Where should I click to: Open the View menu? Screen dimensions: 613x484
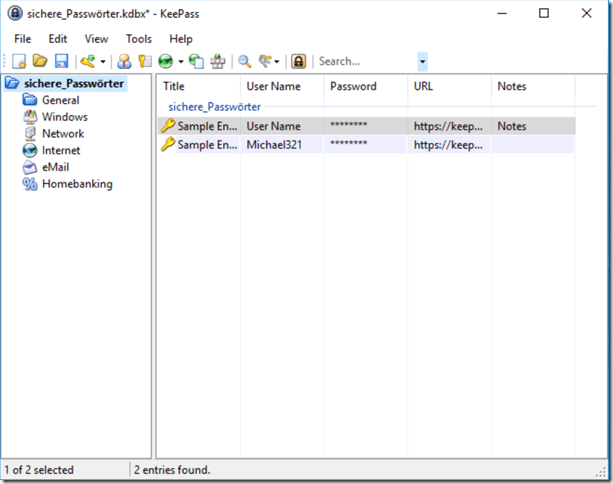97,38
